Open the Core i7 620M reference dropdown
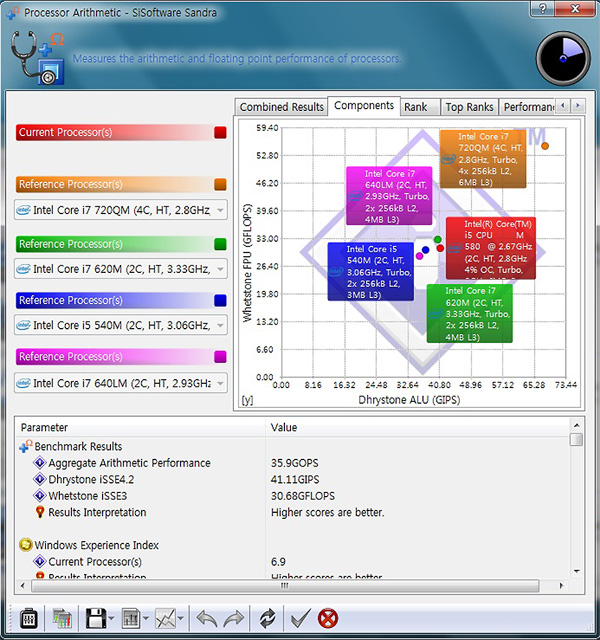 coord(121,269)
